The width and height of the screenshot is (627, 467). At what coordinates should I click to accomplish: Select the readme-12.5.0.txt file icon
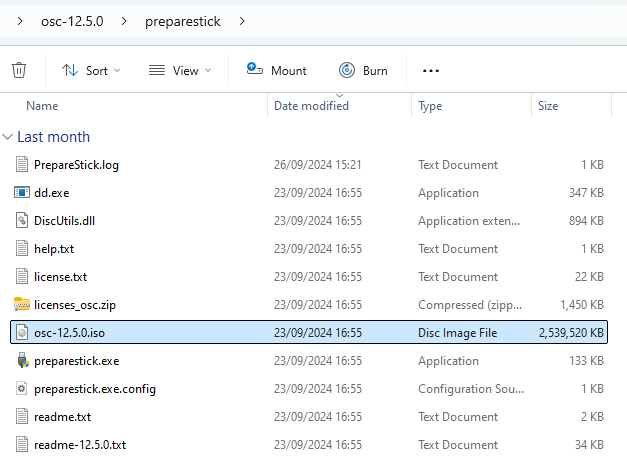pyautogui.click(x=22, y=444)
